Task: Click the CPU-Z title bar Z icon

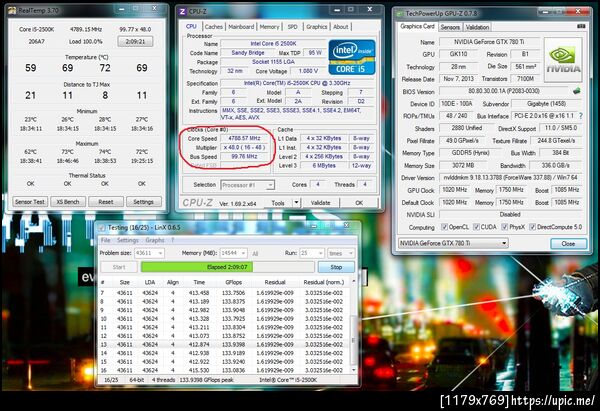Action: (x=183, y=11)
